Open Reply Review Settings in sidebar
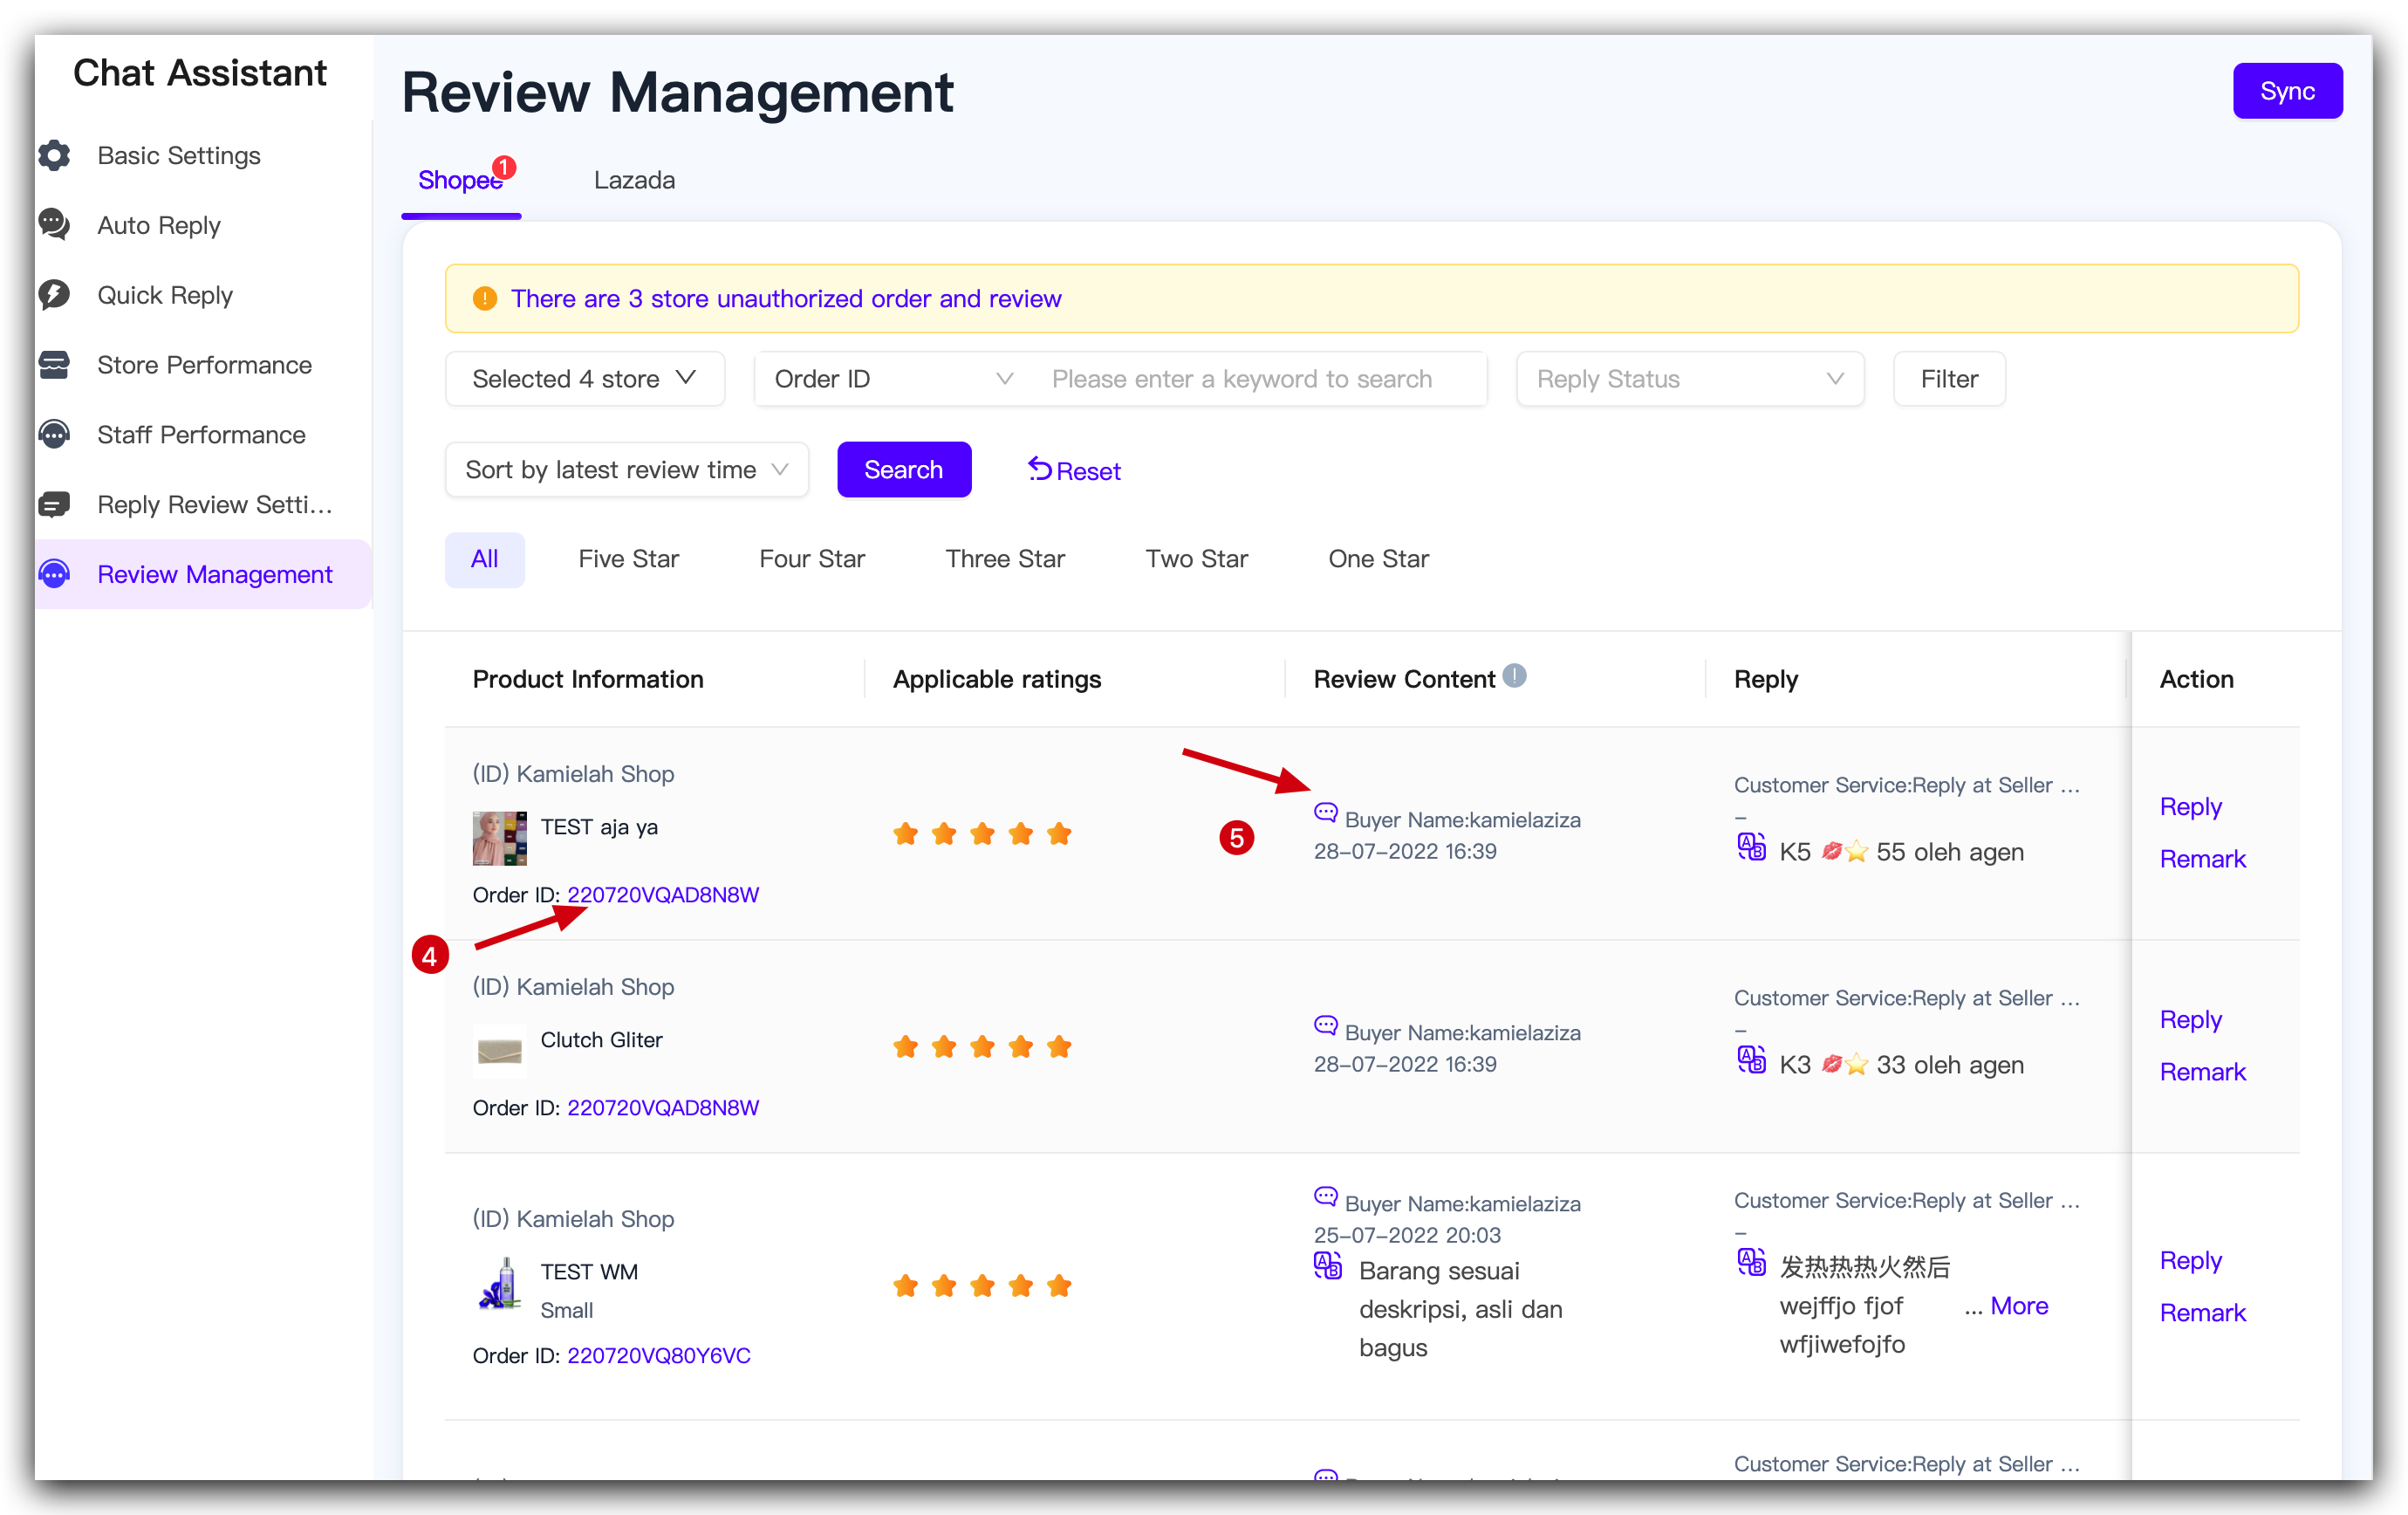Viewport: 2408px width, 1515px height. (x=203, y=505)
